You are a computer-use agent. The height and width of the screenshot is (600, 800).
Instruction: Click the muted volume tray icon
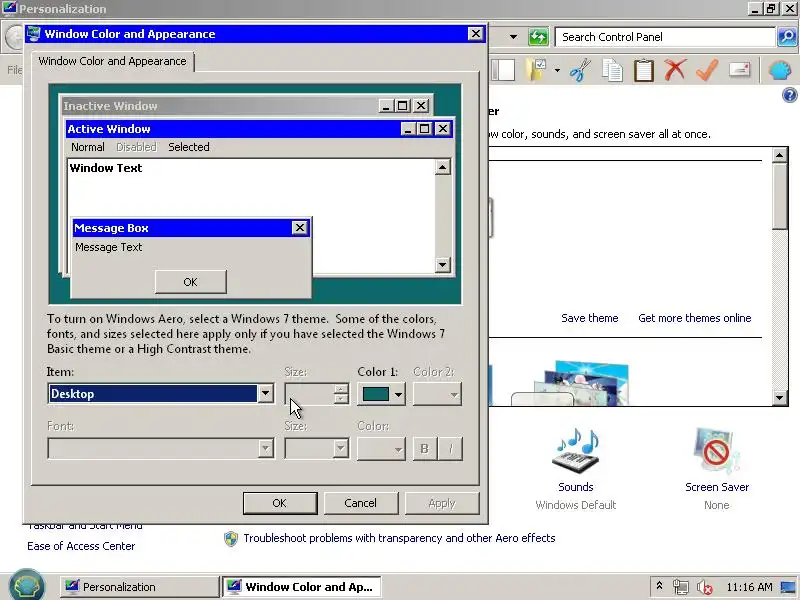tap(705, 587)
